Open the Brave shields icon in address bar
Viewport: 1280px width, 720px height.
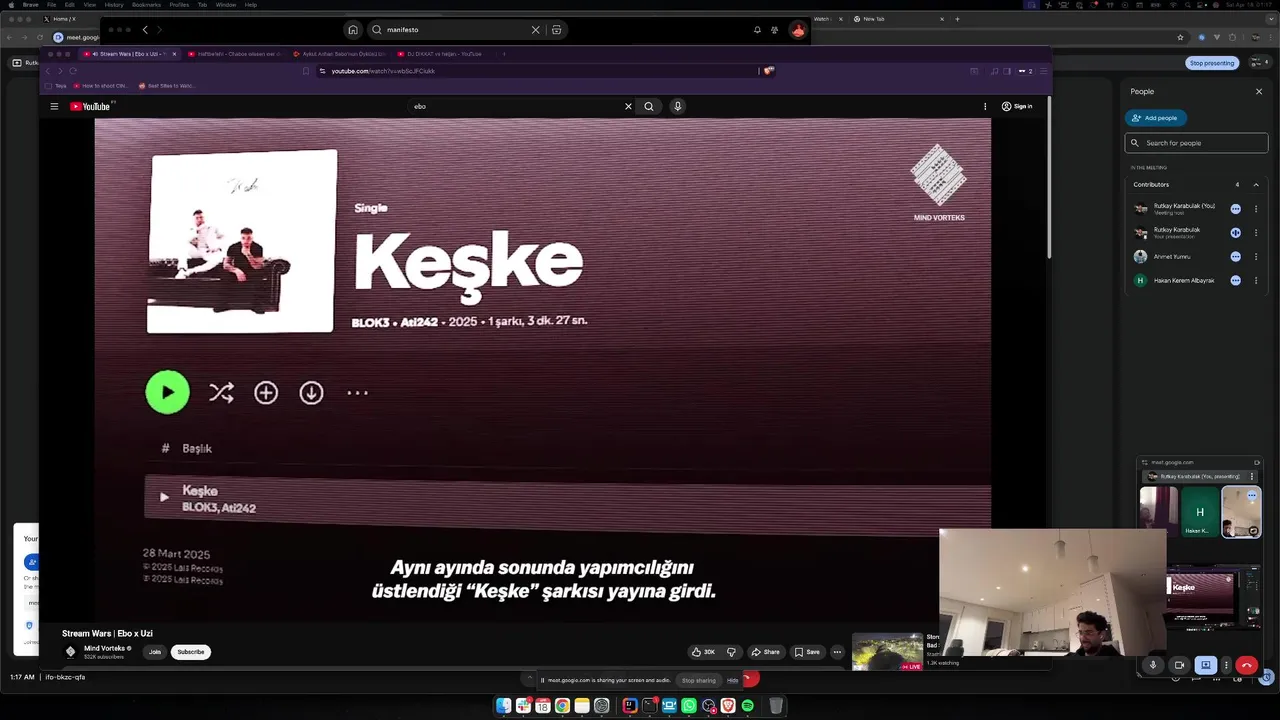click(768, 71)
